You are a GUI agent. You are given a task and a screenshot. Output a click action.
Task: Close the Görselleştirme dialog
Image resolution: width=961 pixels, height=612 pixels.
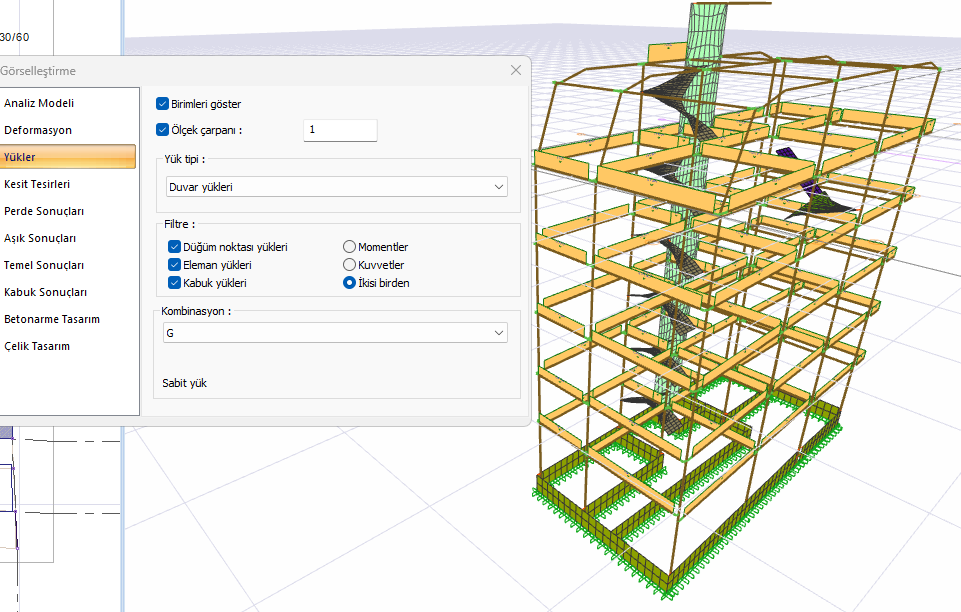516,70
